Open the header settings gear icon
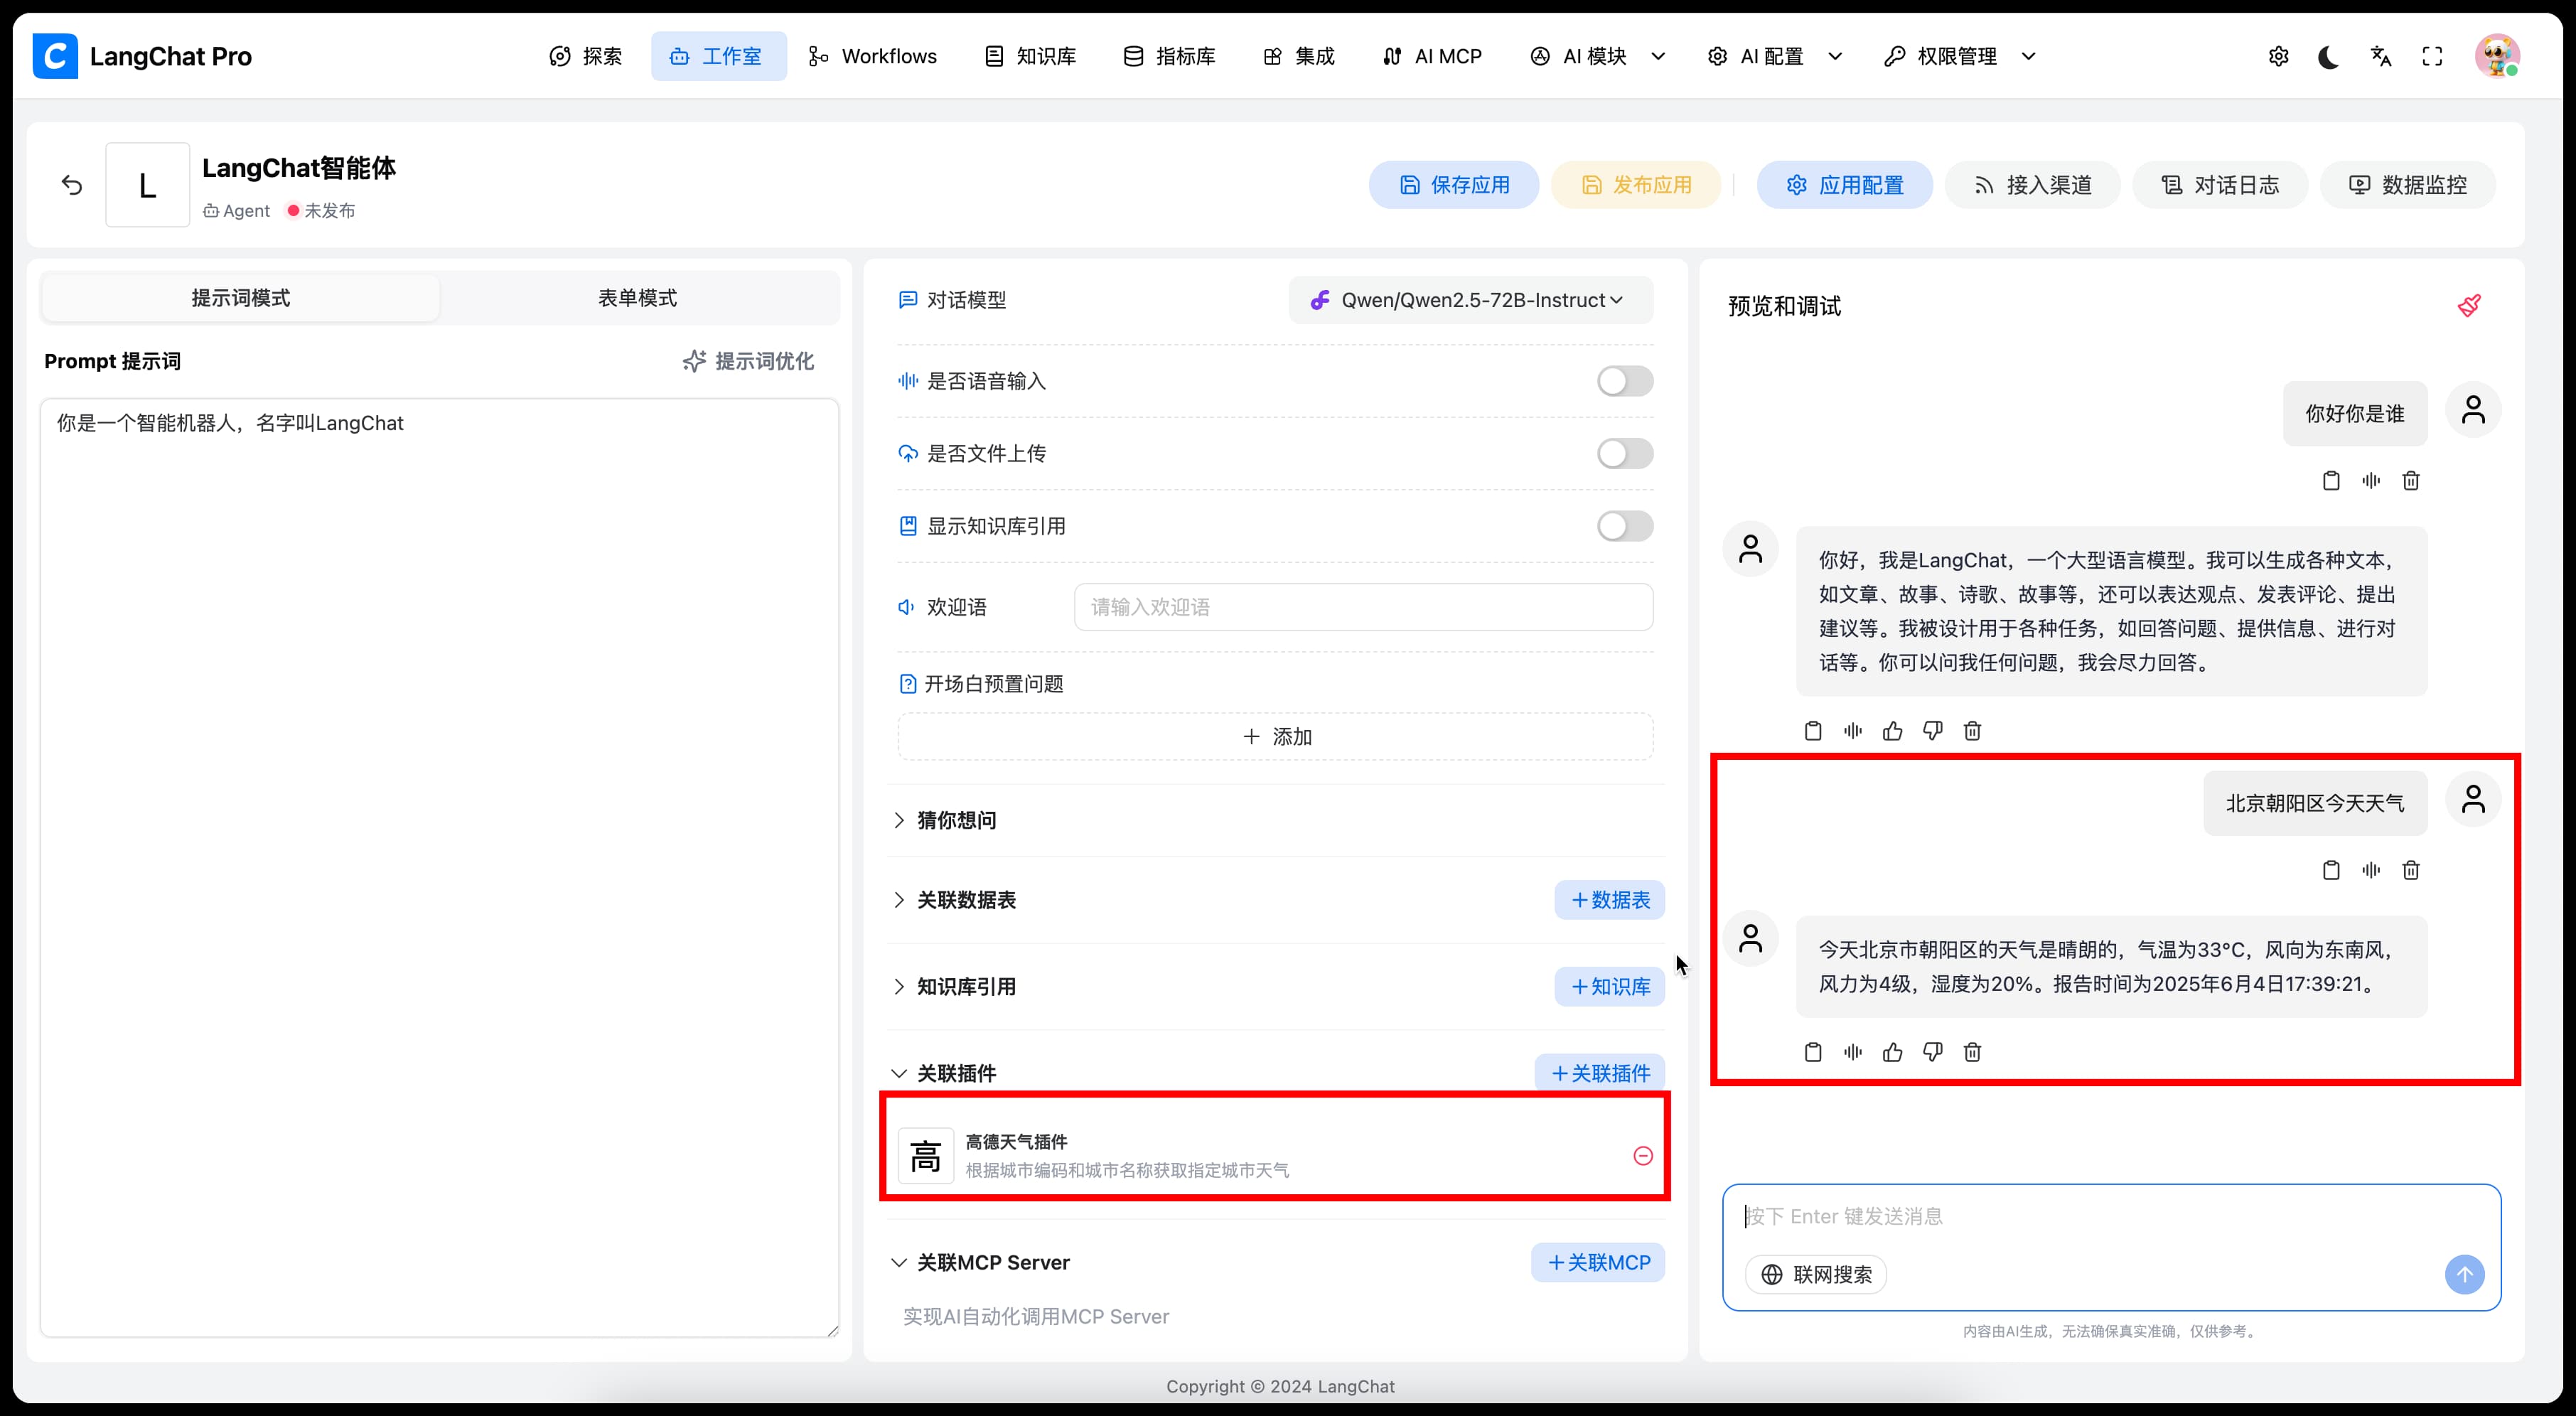 2278,57
